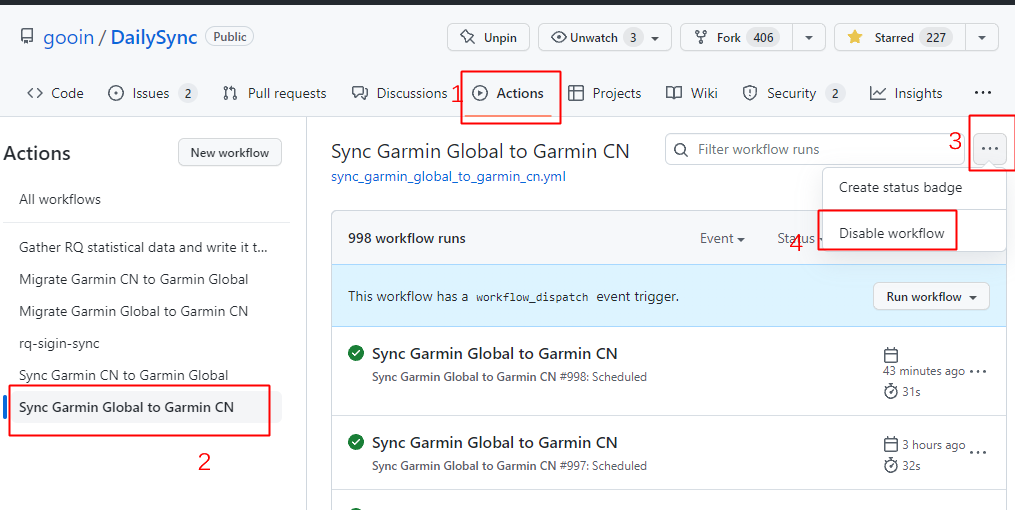The width and height of the screenshot is (1015, 510).
Task: Open the options ellipsis for run #997
Action: 978,452
